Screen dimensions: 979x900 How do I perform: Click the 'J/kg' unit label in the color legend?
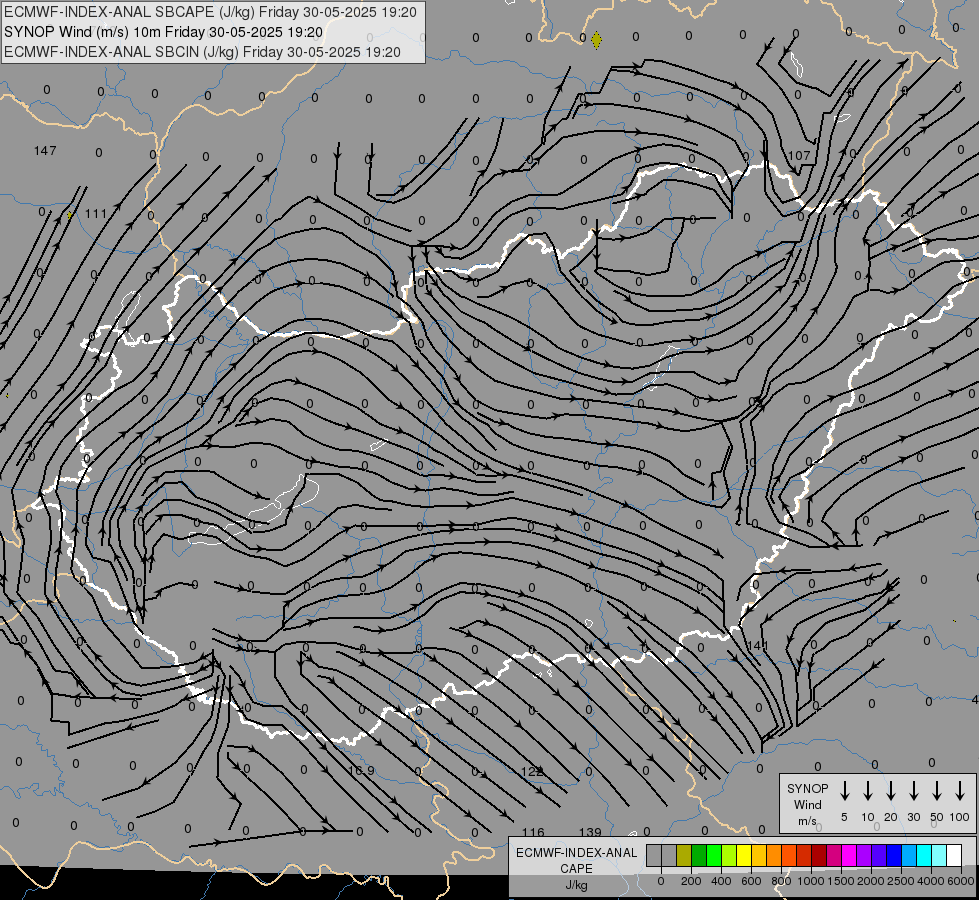tap(576, 885)
